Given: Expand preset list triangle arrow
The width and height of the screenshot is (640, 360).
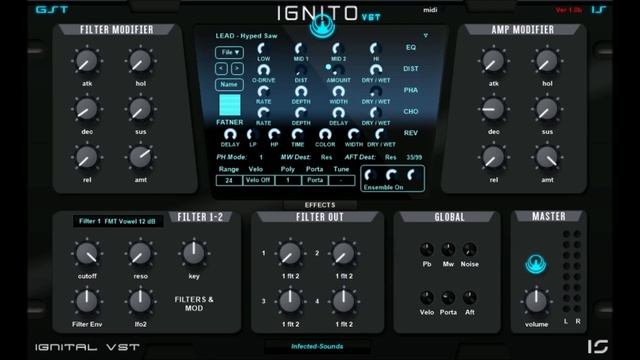Looking at the screenshot, I should [x=426, y=36].
